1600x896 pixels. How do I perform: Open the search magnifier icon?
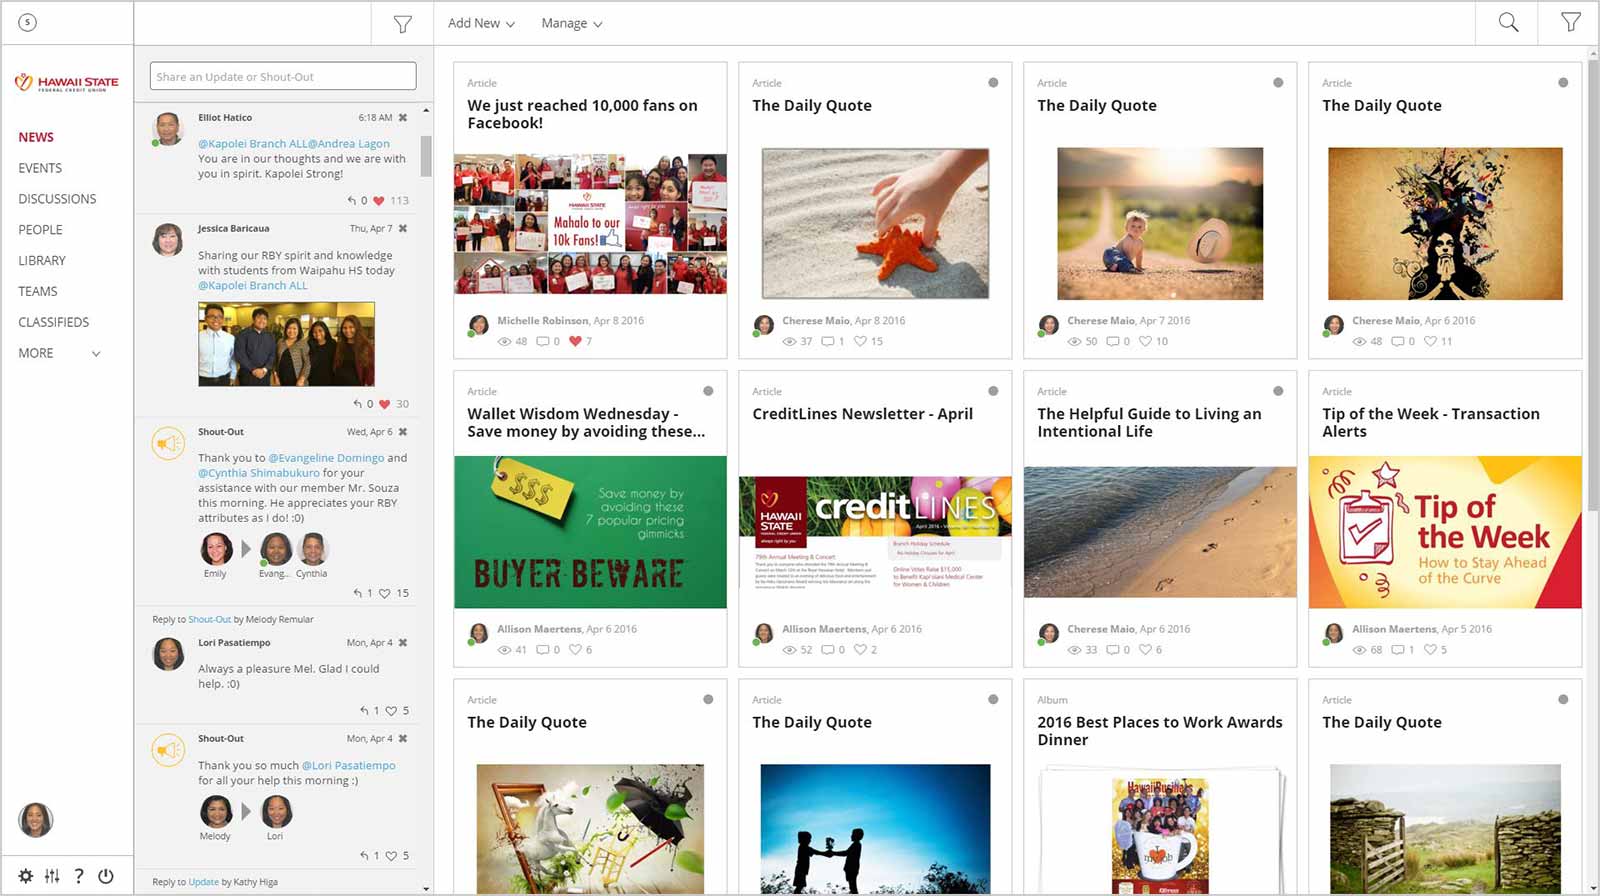[1508, 22]
